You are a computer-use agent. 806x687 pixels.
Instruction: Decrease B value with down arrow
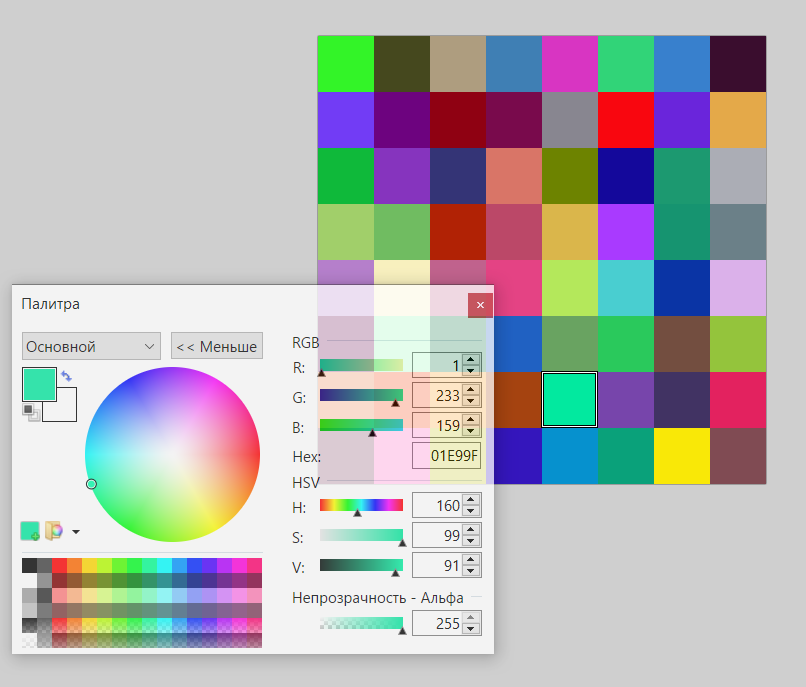[x=471, y=431]
